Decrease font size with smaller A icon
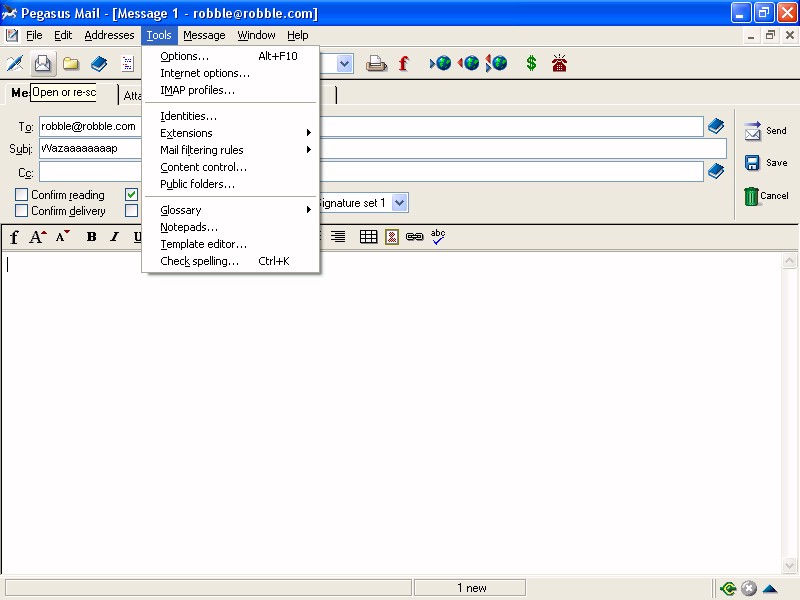Viewport: 800px width, 600px height. click(x=63, y=237)
